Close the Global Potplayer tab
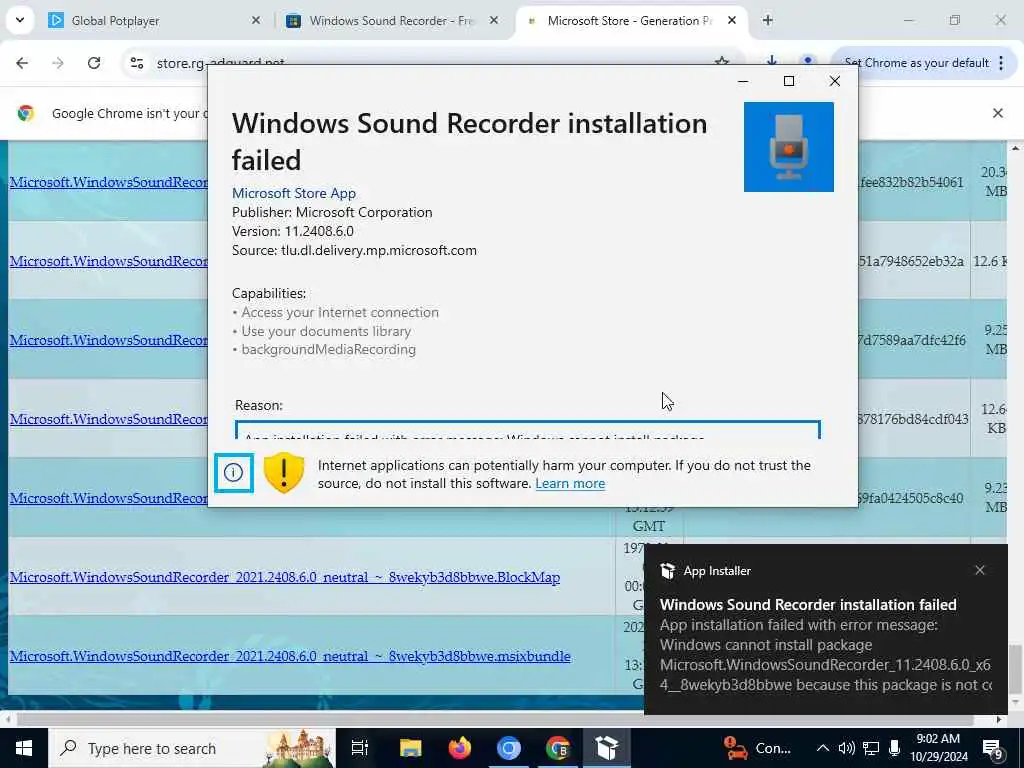Image resolution: width=1024 pixels, height=768 pixels. [255, 21]
